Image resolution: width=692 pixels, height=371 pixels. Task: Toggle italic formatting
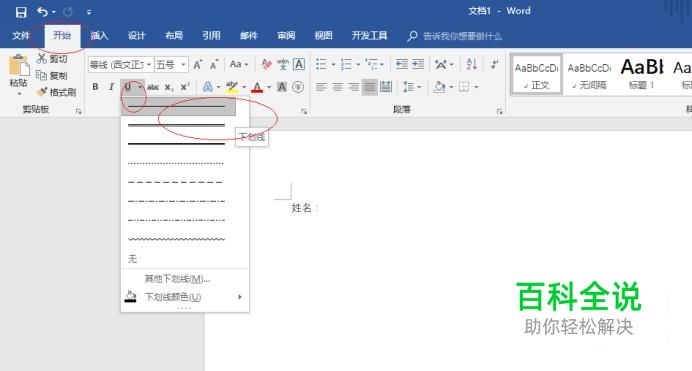pos(112,87)
